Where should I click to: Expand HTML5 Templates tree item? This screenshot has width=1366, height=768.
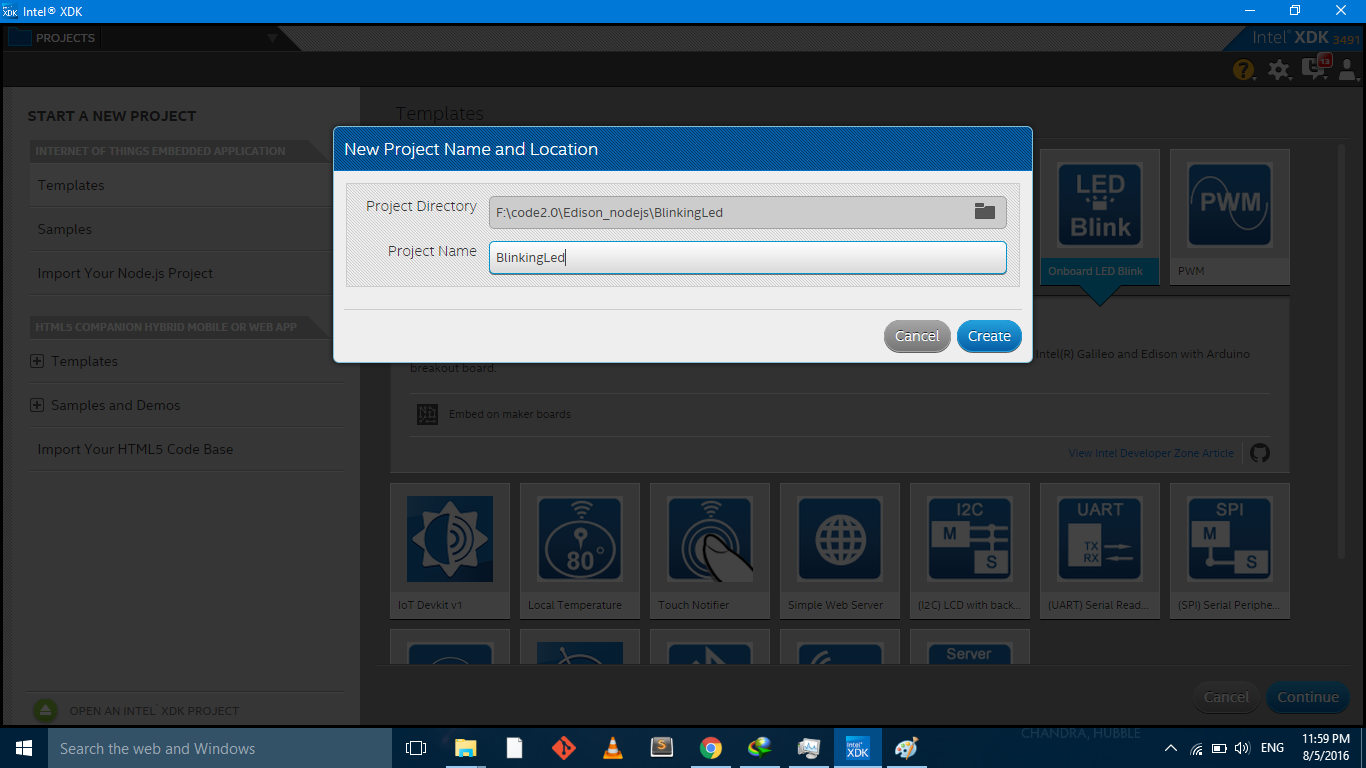pyautogui.click(x=37, y=361)
